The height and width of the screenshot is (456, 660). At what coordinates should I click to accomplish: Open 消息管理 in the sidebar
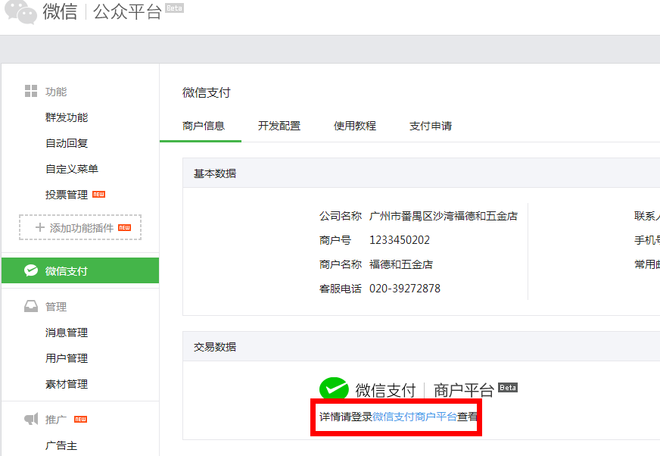(x=67, y=333)
